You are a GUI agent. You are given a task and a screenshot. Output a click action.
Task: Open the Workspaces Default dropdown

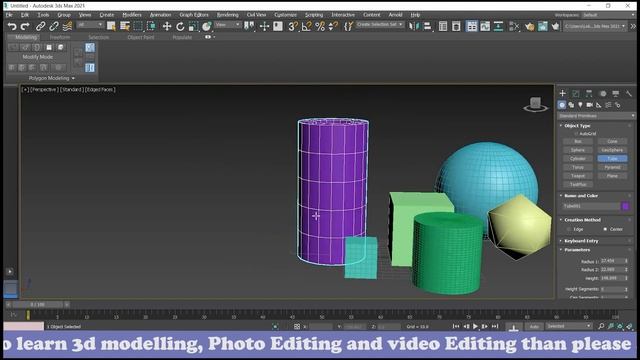click(x=608, y=15)
